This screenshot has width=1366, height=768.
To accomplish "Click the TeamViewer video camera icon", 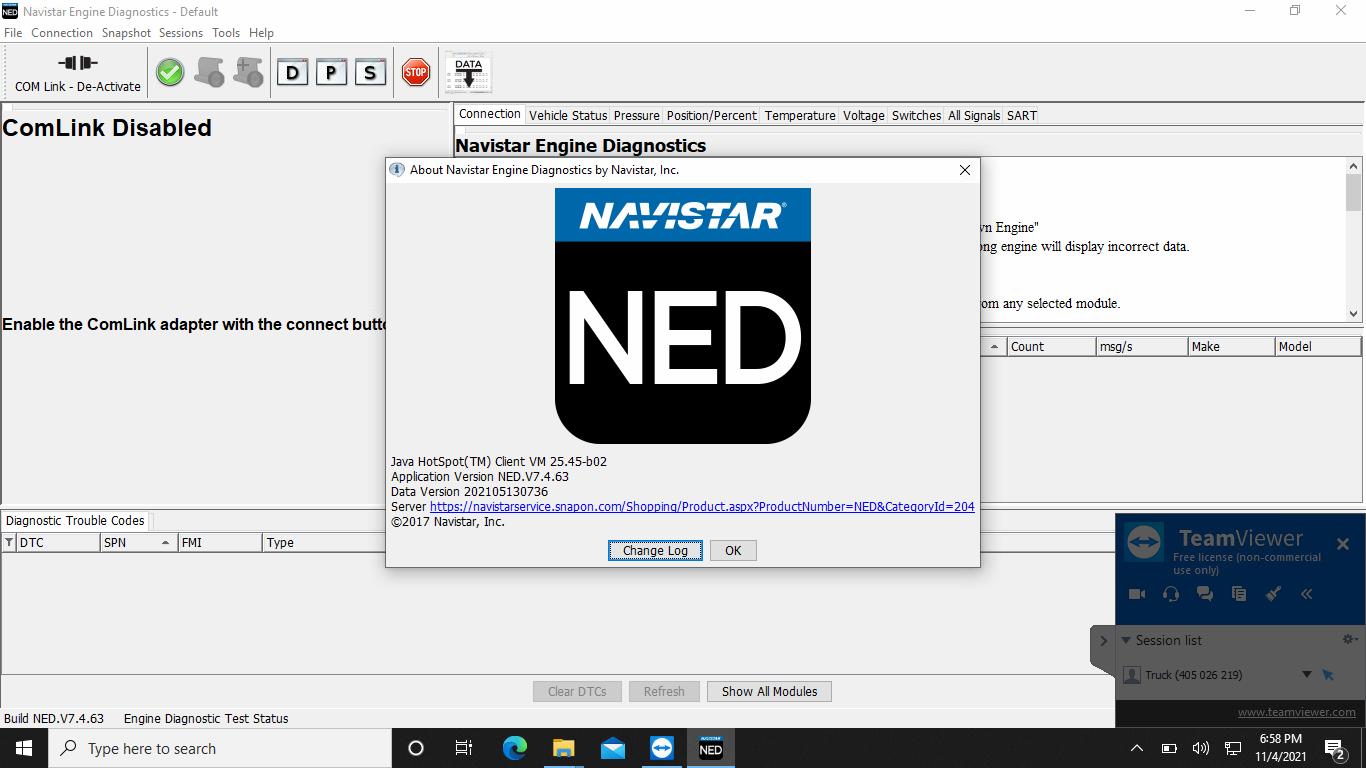I will pyautogui.click(x=1137, y=594).
